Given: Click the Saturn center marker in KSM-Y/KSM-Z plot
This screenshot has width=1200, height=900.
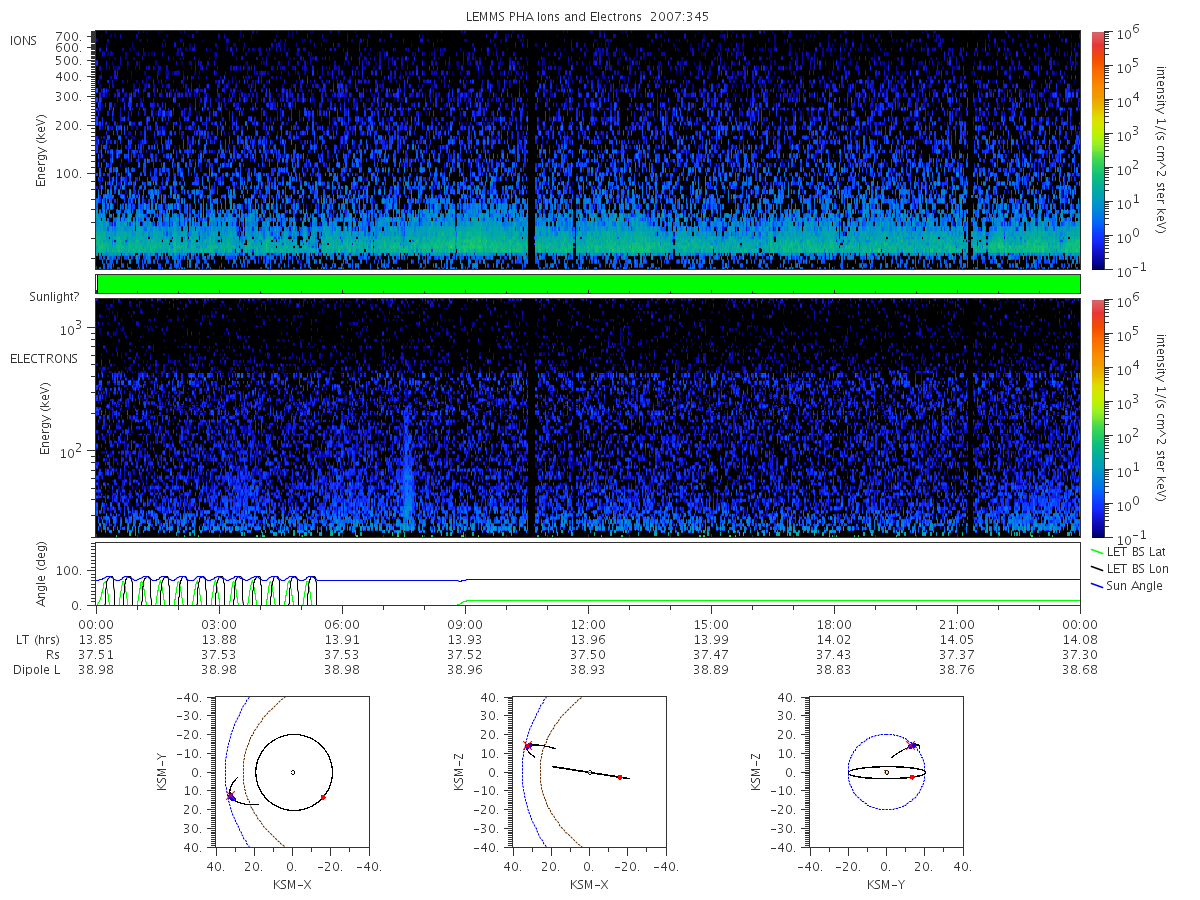Looking at the screenshot, I should click(x=886, y=772).
